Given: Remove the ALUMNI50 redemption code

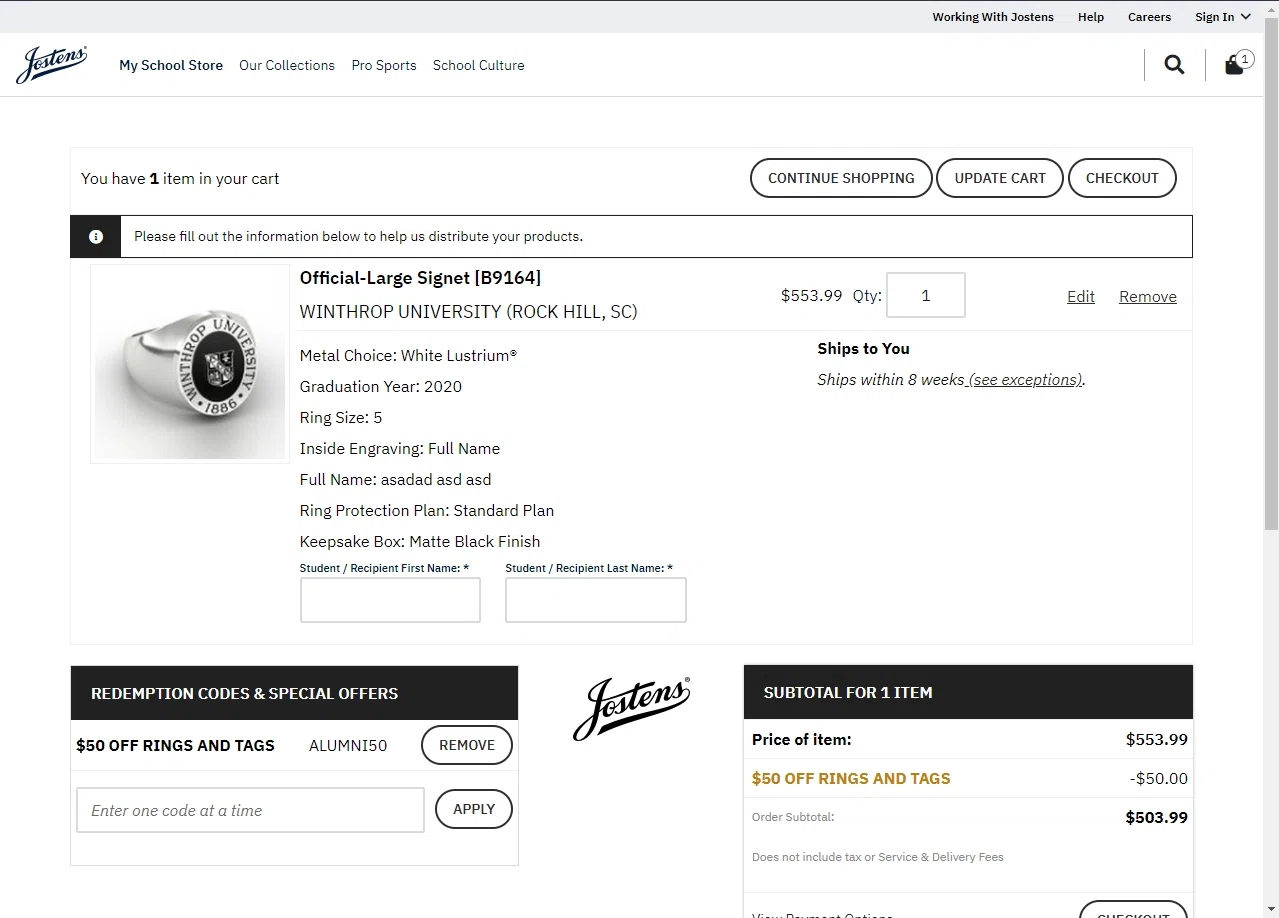Looking at the screenshot, I should click(x=467, y=745).
